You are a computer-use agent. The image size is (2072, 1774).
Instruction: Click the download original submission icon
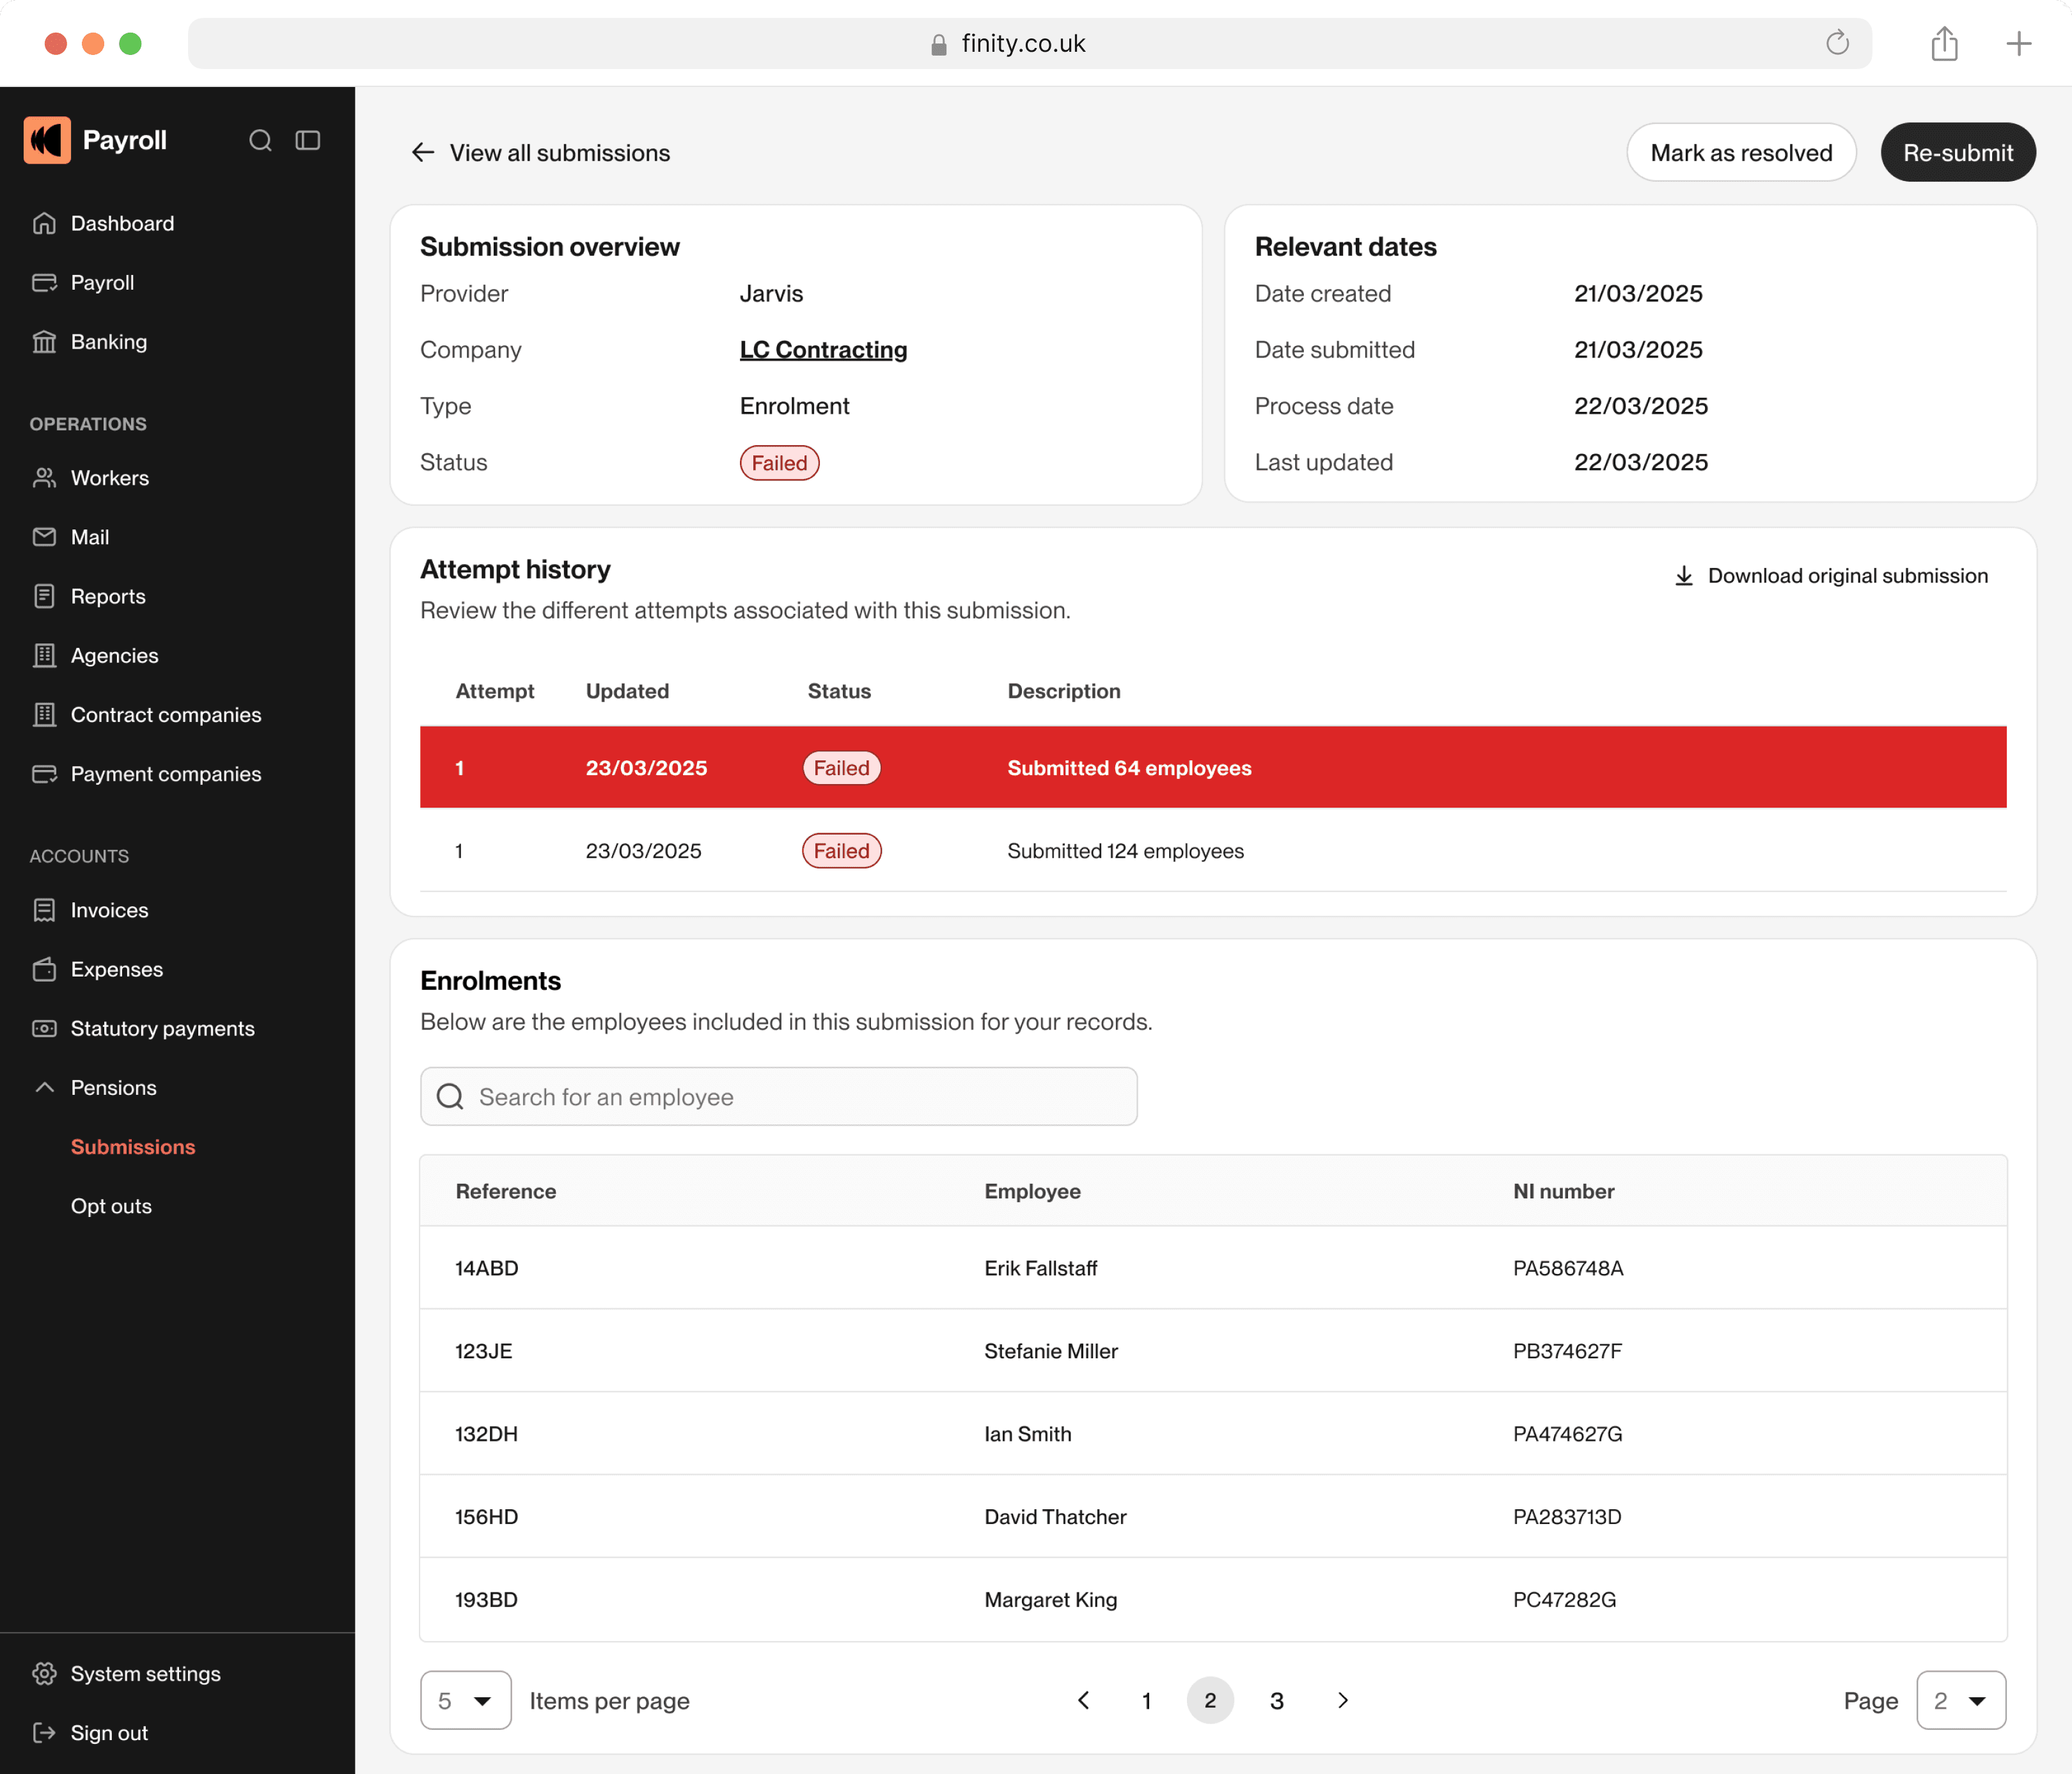tap(1684, 576)
